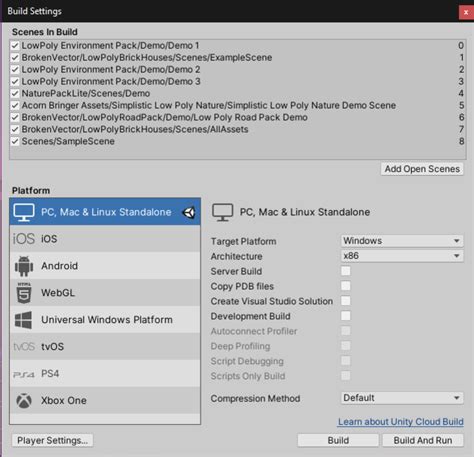The width and height of the screenshot is (474, 457).
Task: Enable the Copy PDB files checkbox
Action: pyautogui.click(x=346, y=286)
